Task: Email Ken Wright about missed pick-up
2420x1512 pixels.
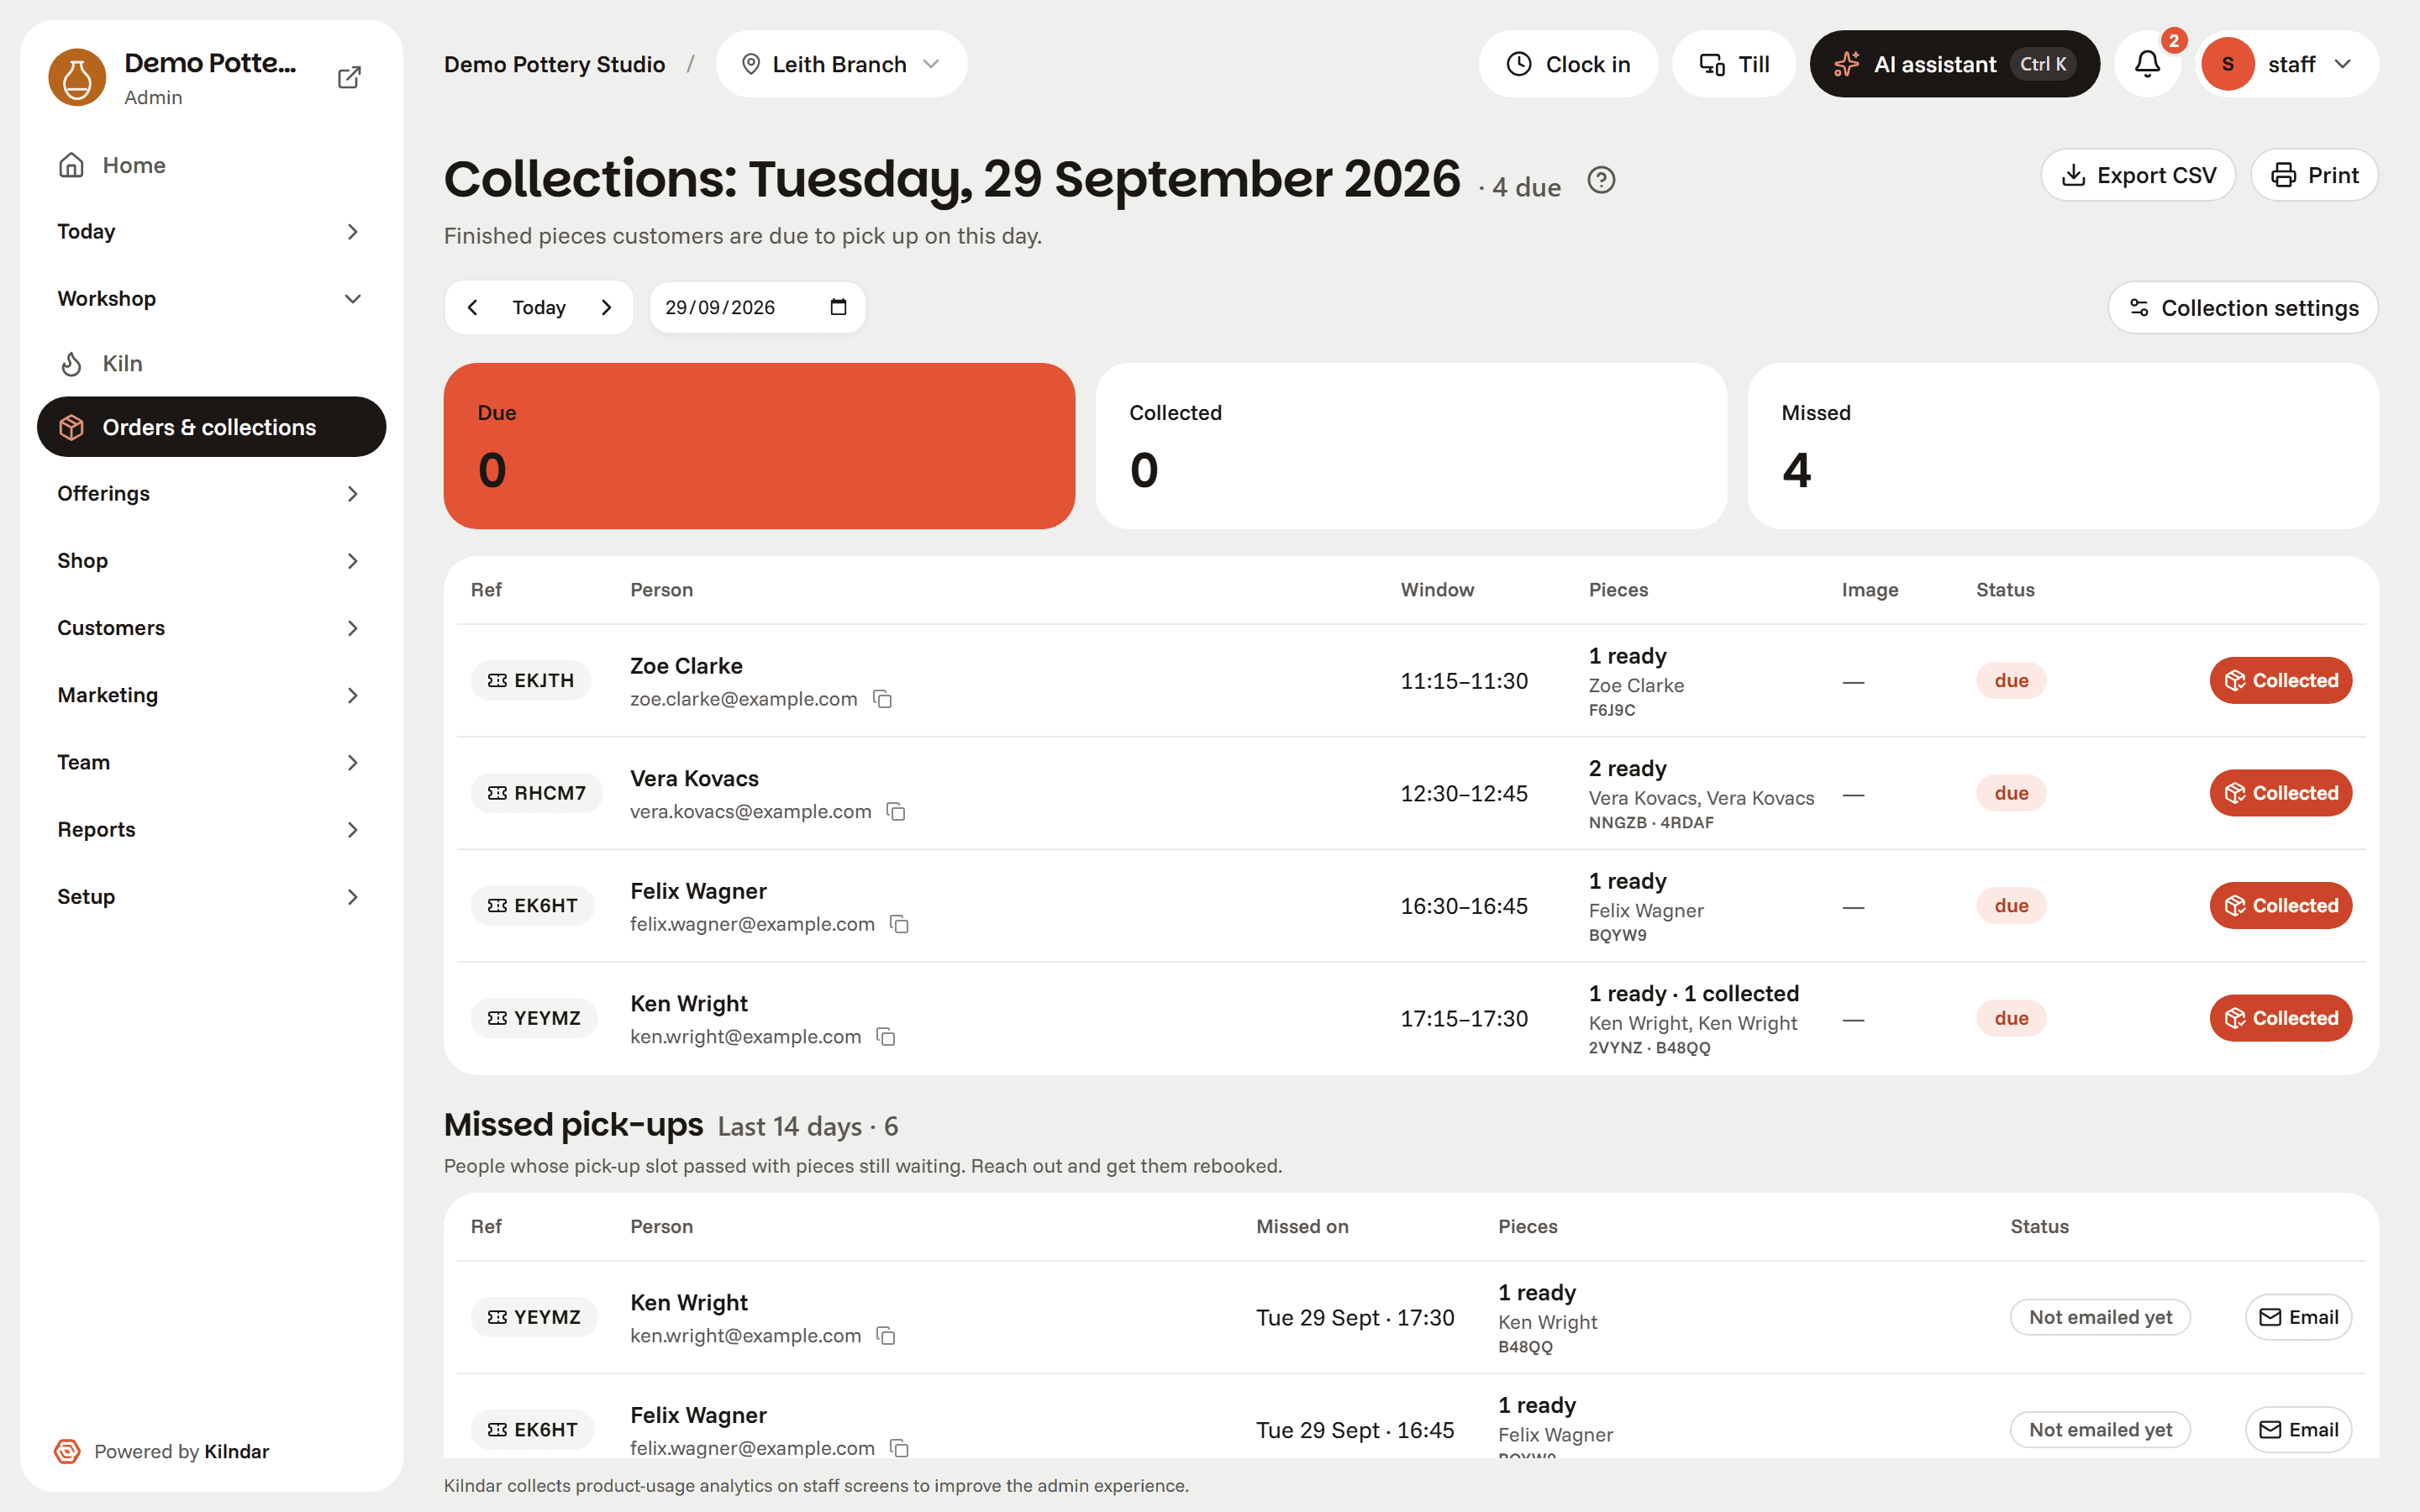Action: pos(2298,1318)
